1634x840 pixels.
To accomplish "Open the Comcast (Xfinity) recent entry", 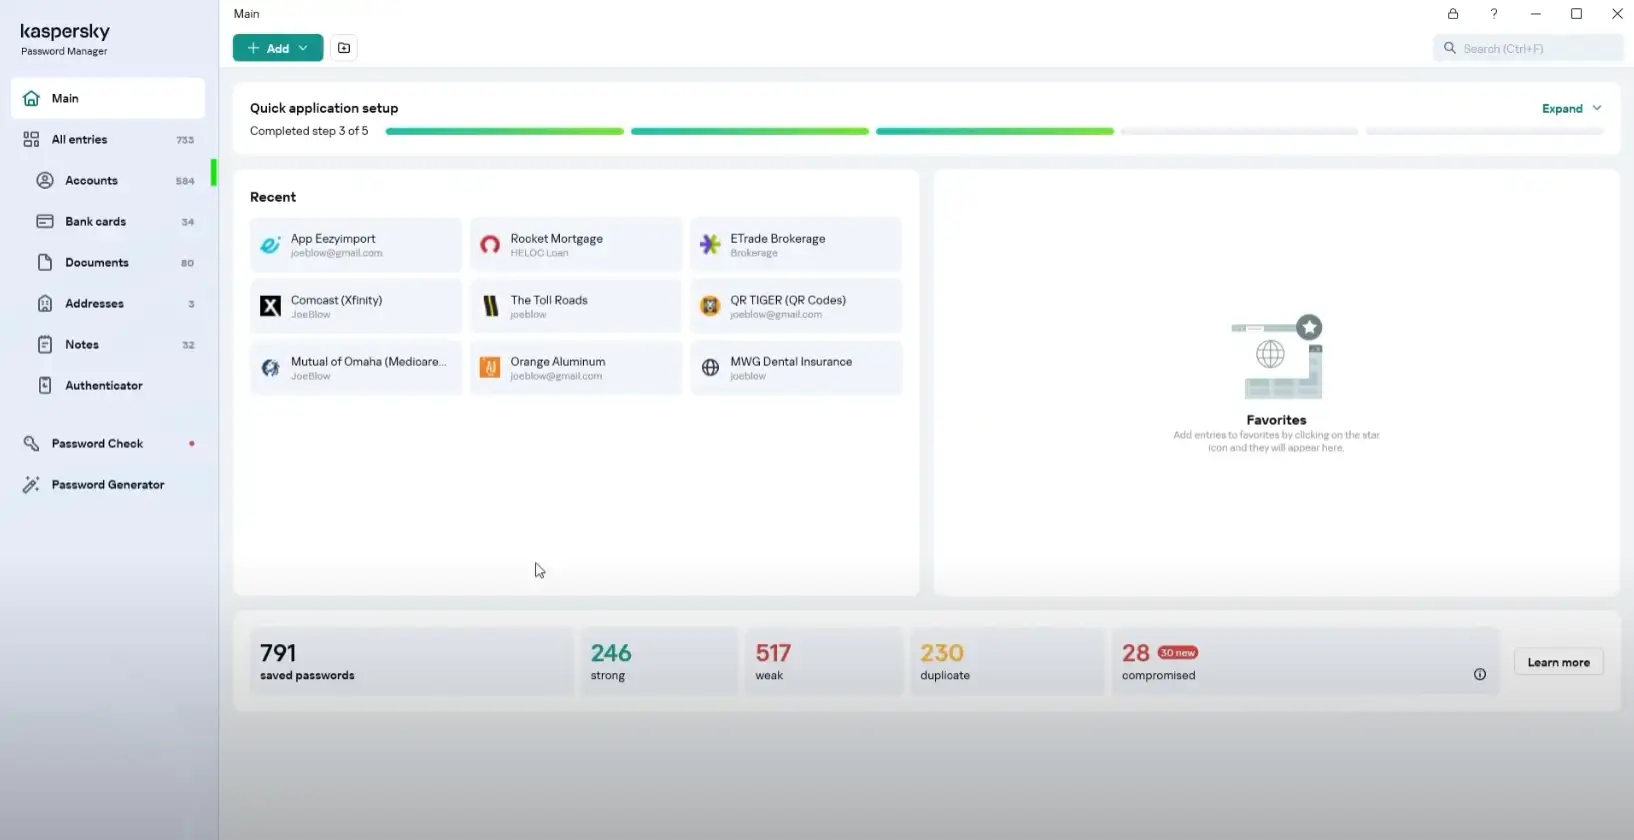I will [355, 306].
